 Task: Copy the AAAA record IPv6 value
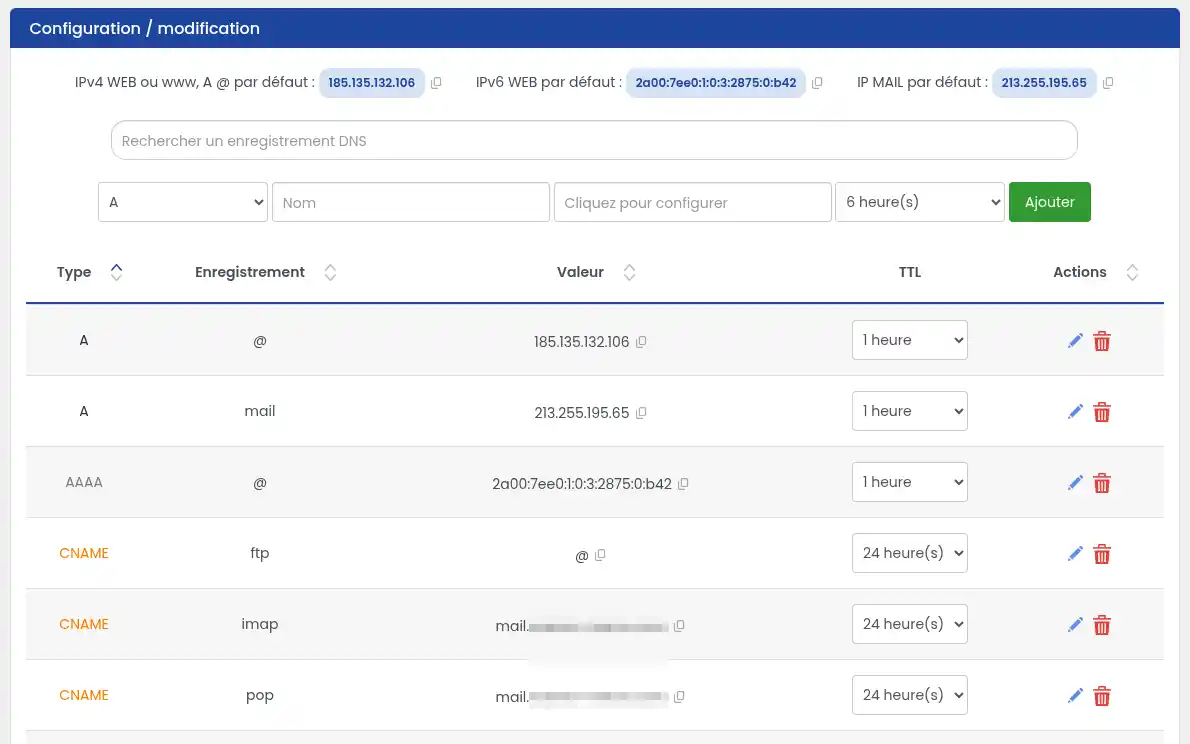tap(683, 484)
